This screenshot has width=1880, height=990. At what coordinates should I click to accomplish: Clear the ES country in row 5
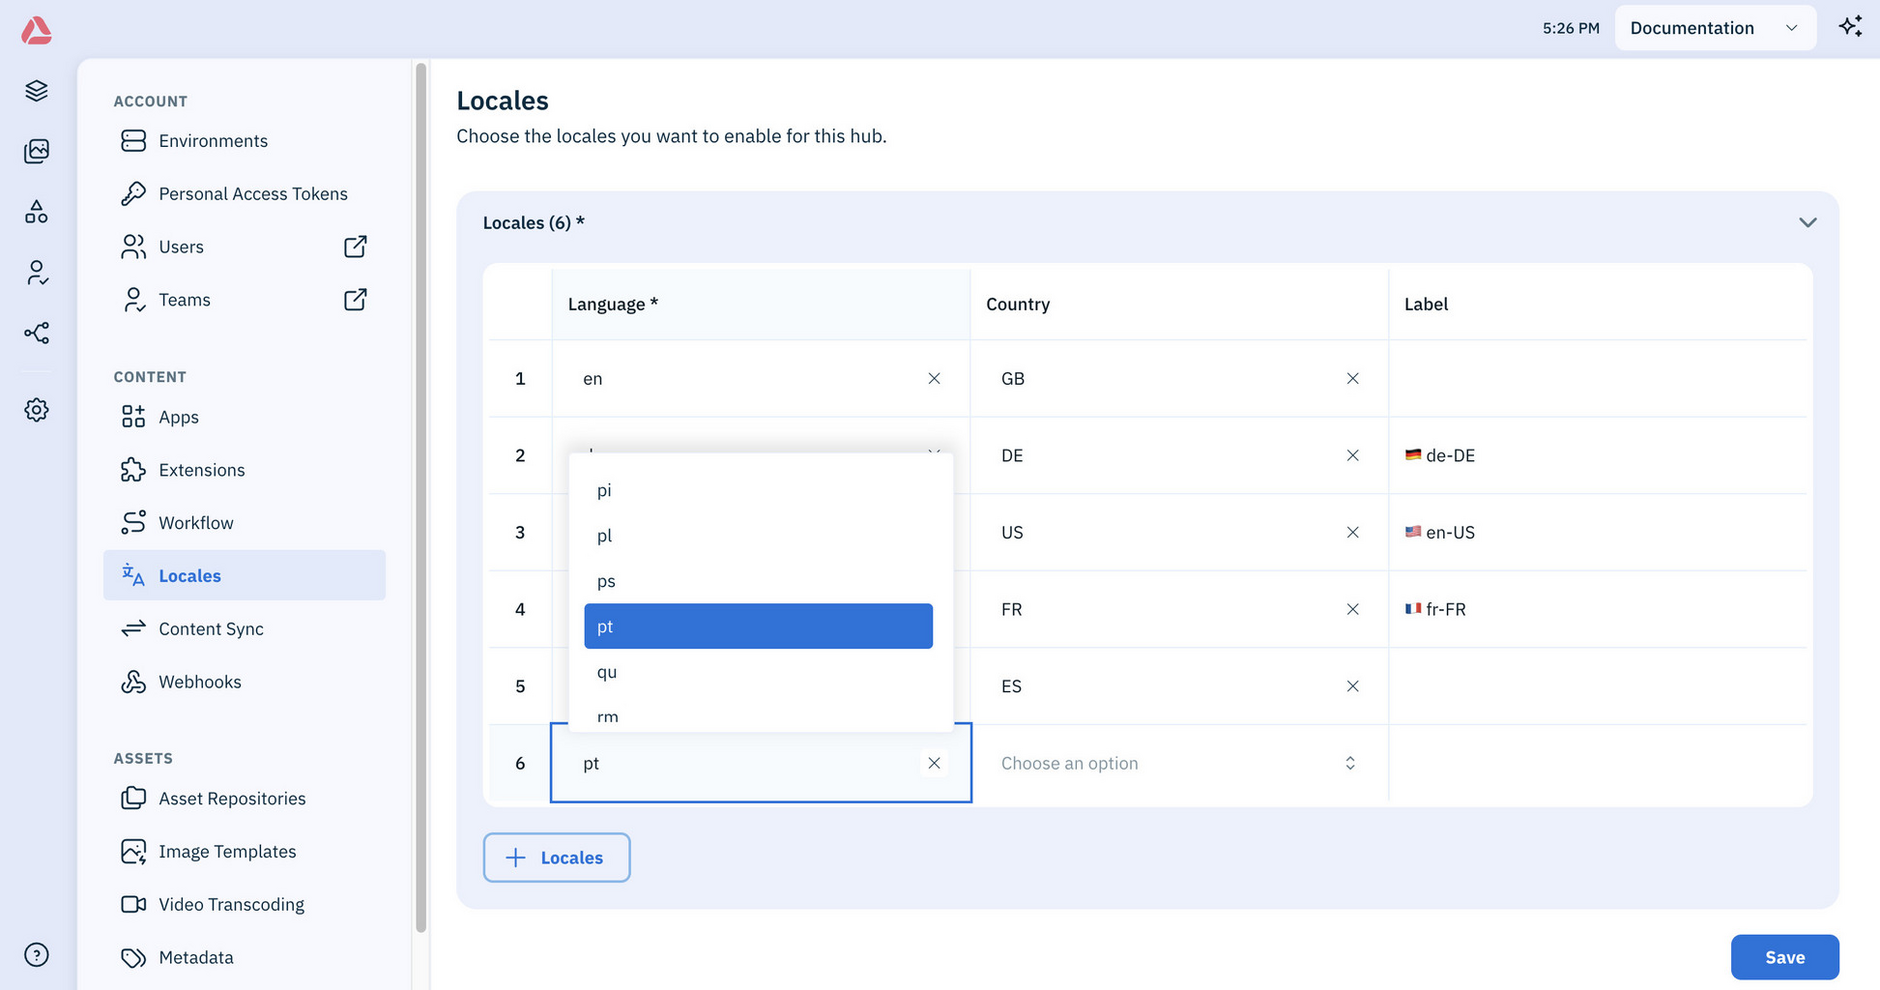tap(1352, 686)
